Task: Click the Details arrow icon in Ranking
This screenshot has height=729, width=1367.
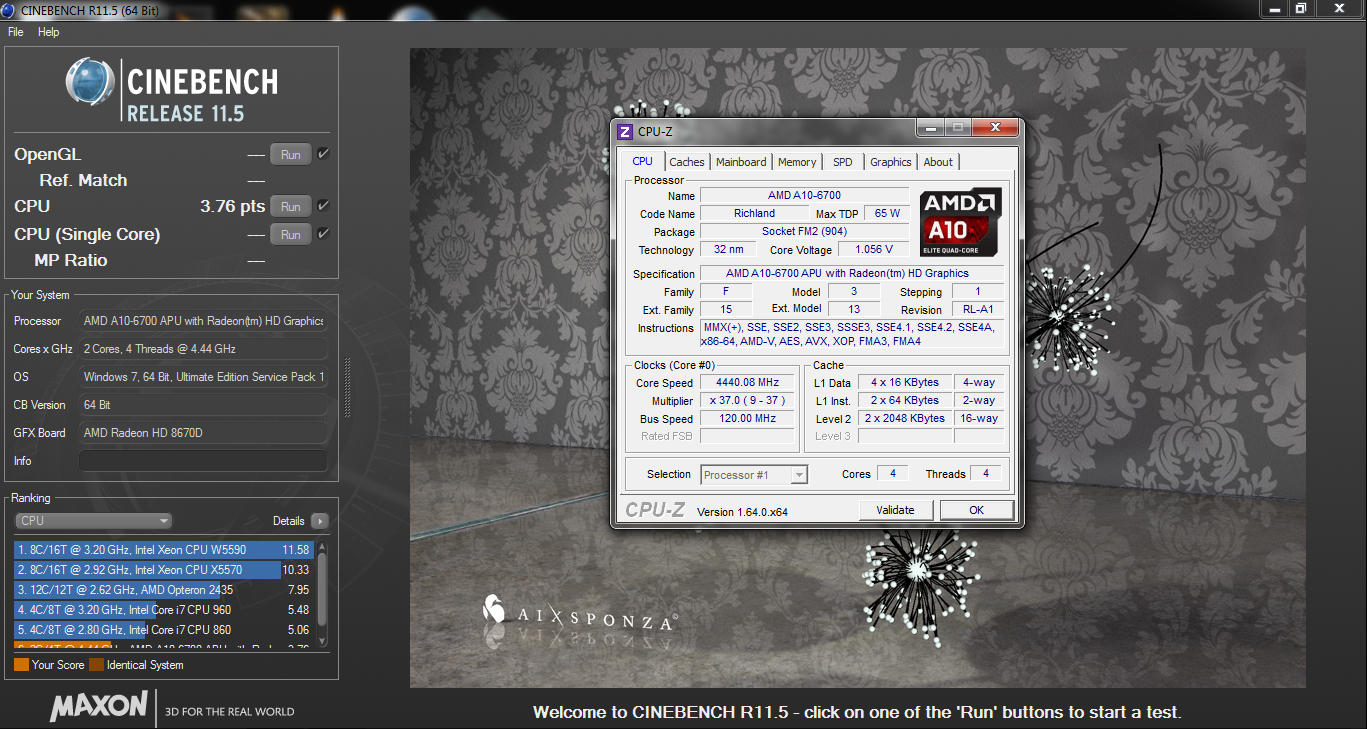Action: (x=319, y=521)
